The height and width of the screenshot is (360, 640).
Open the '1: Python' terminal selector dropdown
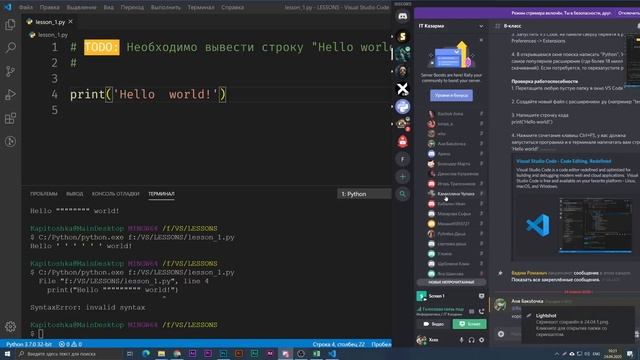(x=364, y=194)
